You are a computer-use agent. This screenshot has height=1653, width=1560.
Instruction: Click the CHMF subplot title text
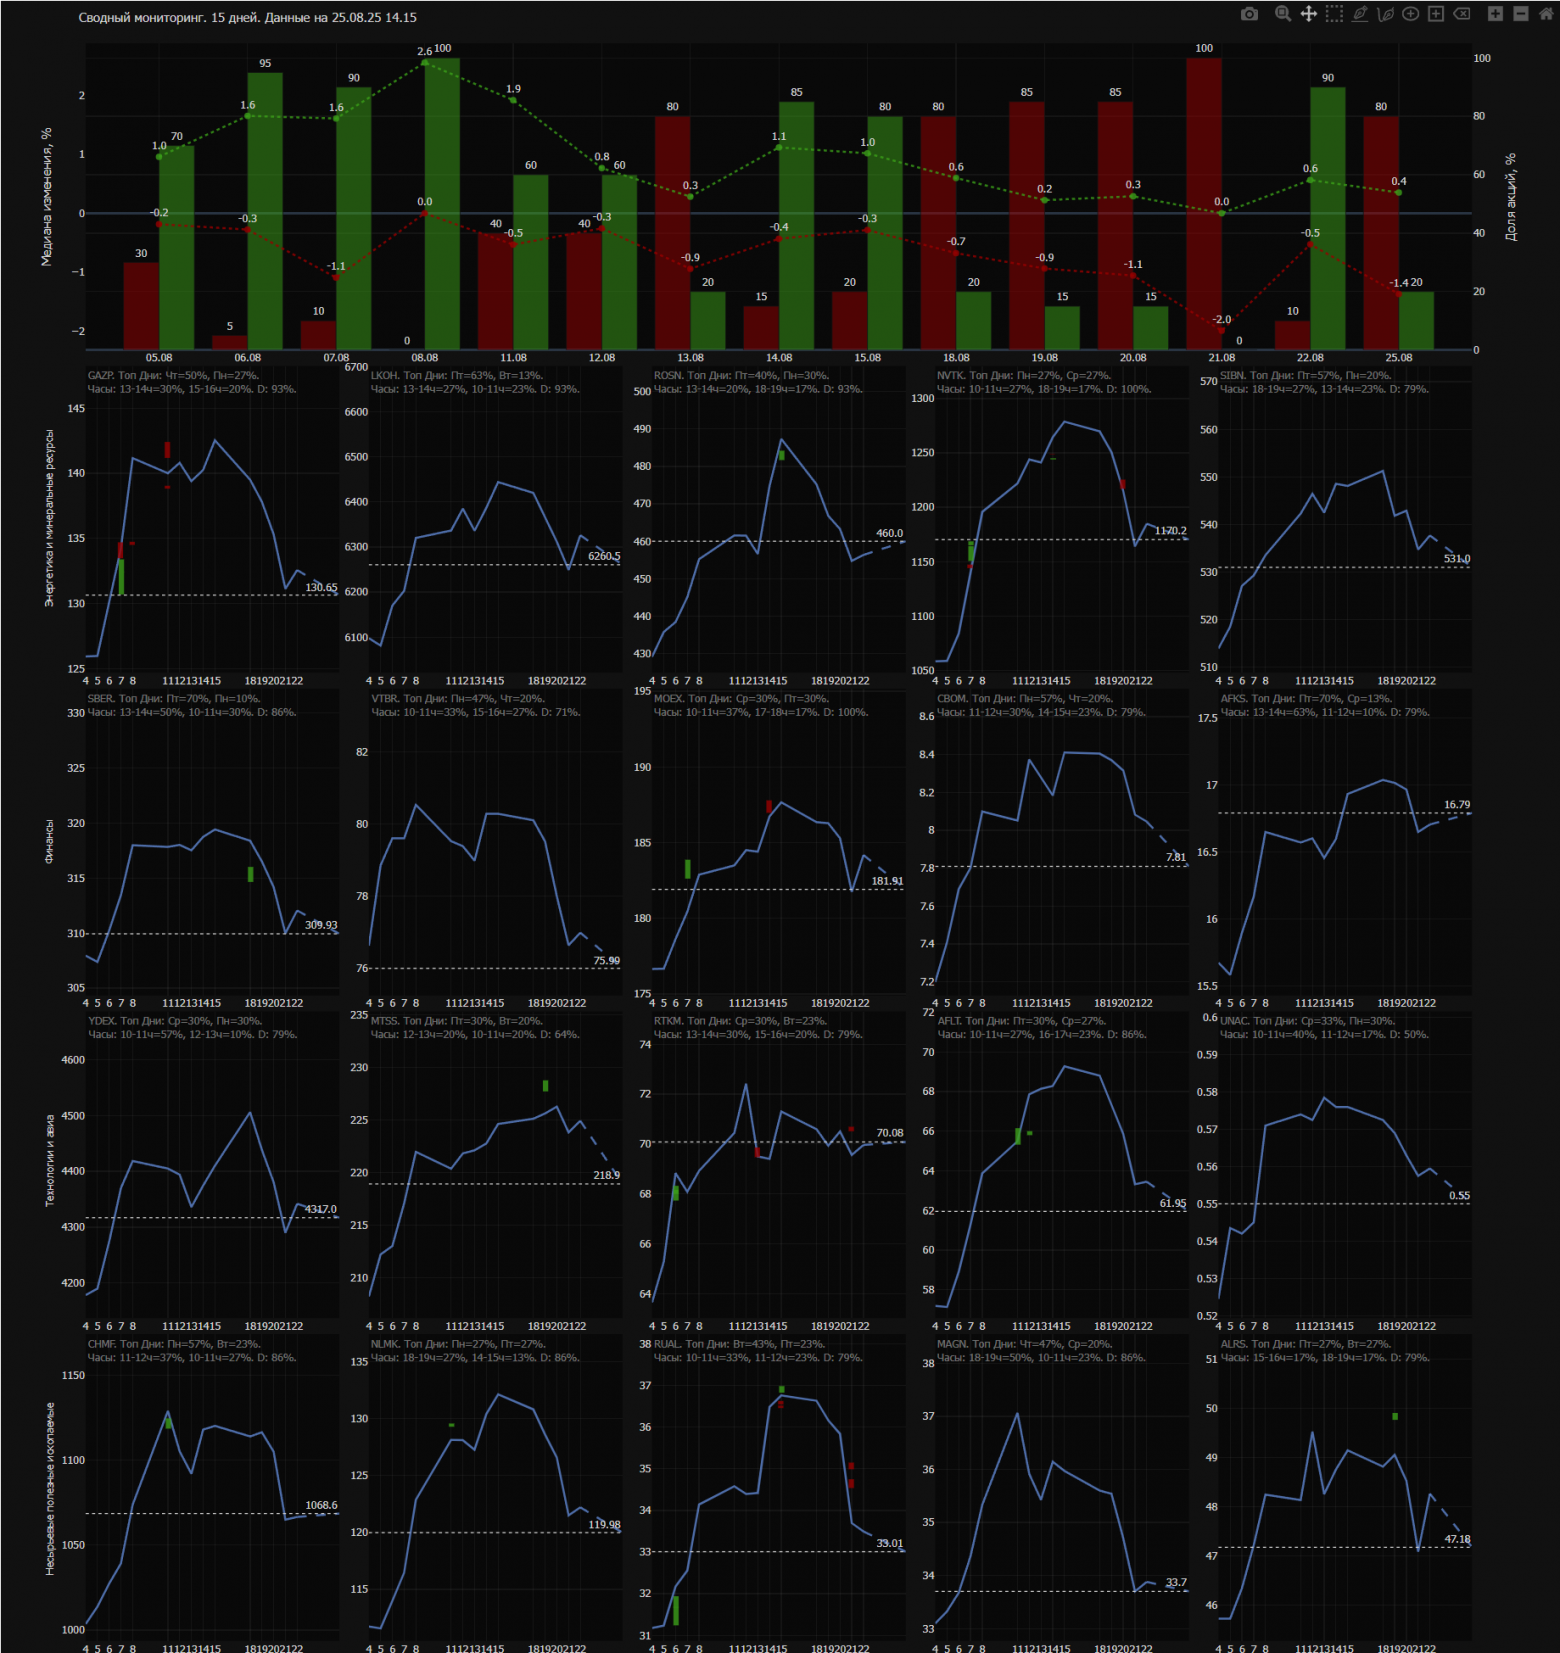(x=192, y=1350)
